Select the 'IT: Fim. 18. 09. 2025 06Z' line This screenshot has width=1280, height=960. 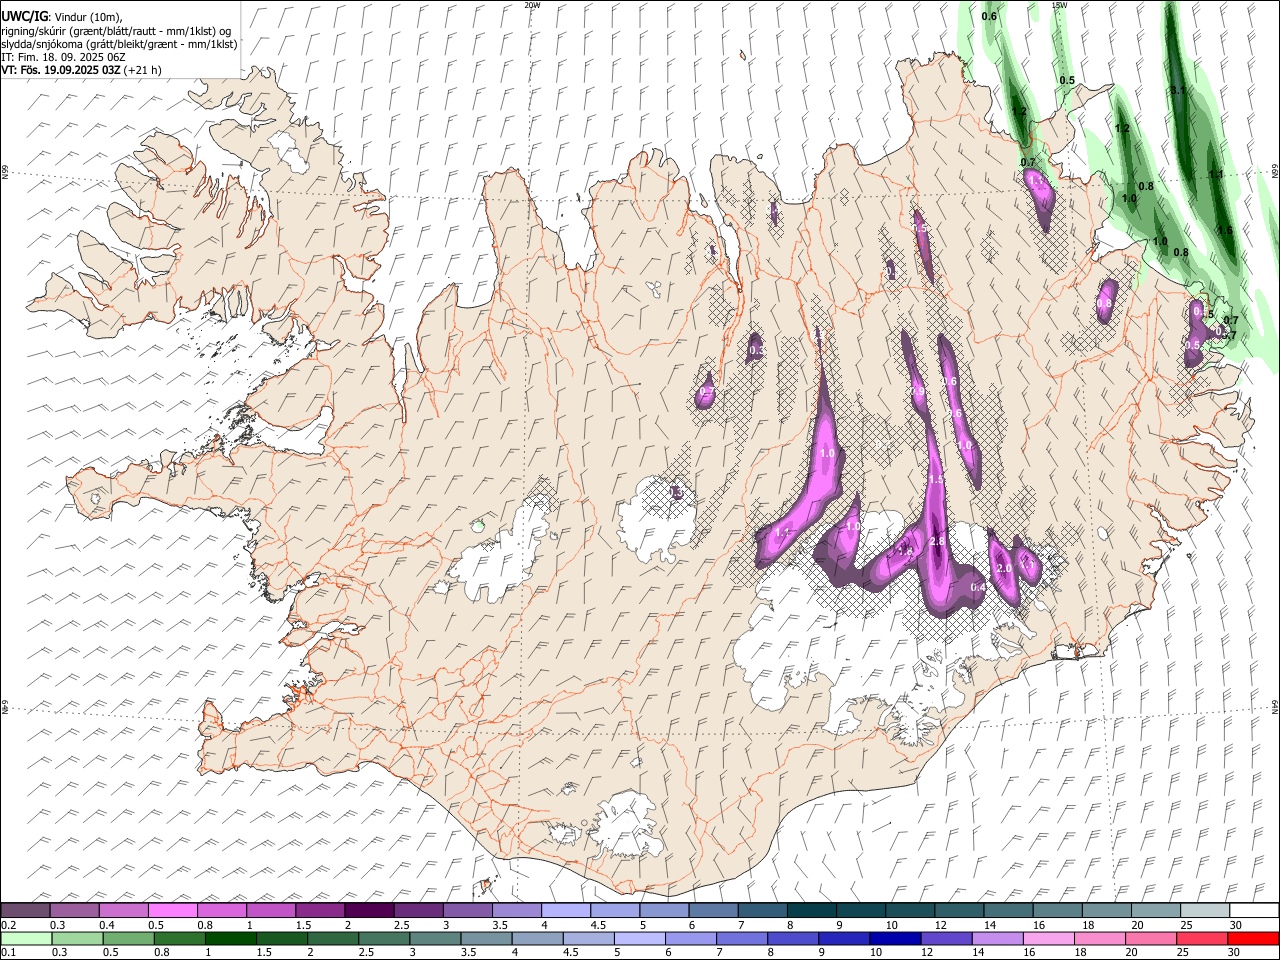pyautogui.click(x=64, y=57)
